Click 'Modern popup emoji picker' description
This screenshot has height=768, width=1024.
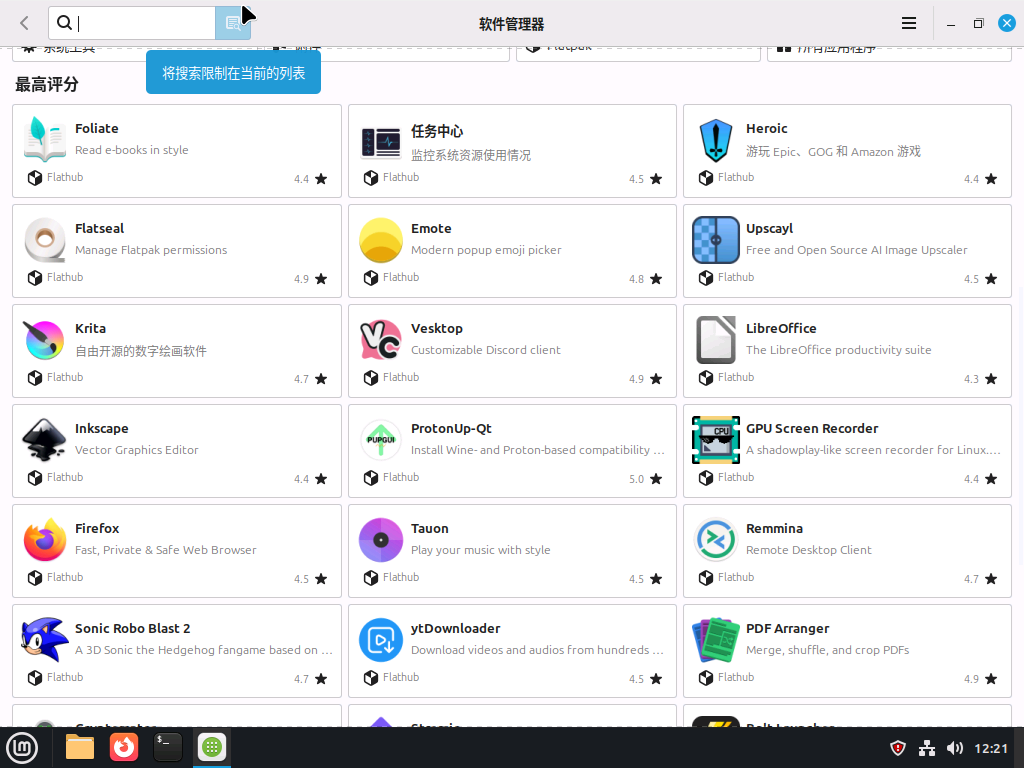pyautogui.click(x=486, y=250)
